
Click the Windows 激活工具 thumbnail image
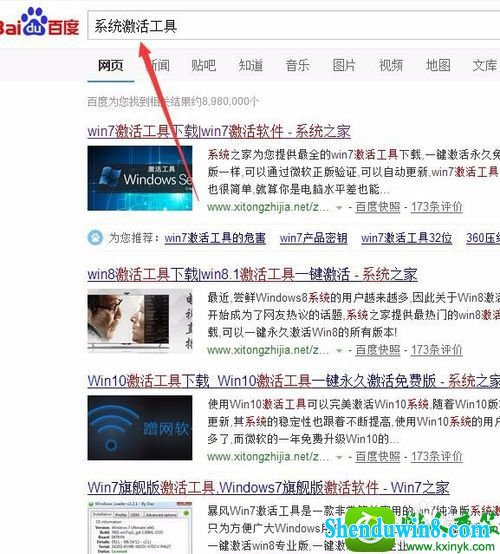point(140,178)
